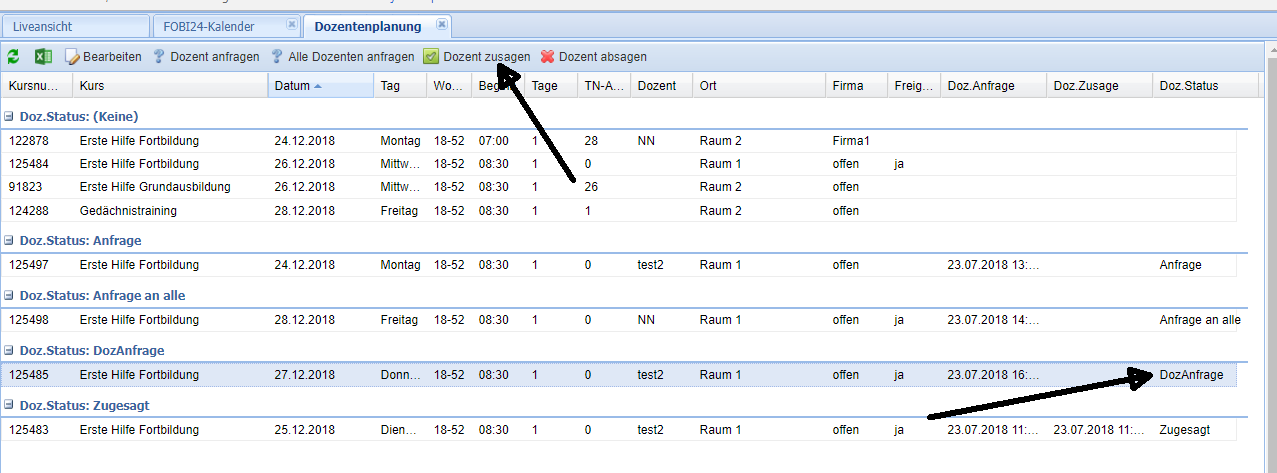Click the Alle Dozenten anfragen icon
Viewport: 1277px width, 473px height.
coord(277,57)
